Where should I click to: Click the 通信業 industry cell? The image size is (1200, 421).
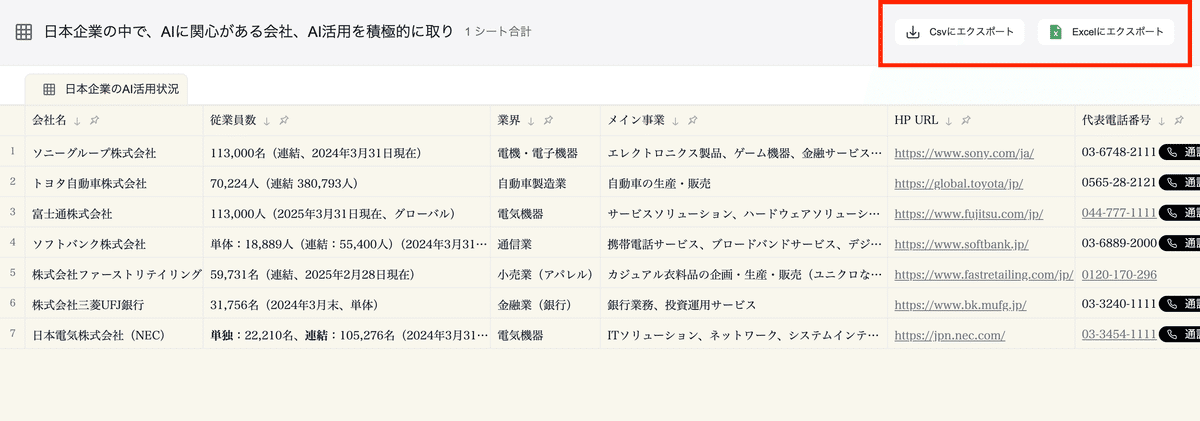pyautogui.click(x=545, y=244)
